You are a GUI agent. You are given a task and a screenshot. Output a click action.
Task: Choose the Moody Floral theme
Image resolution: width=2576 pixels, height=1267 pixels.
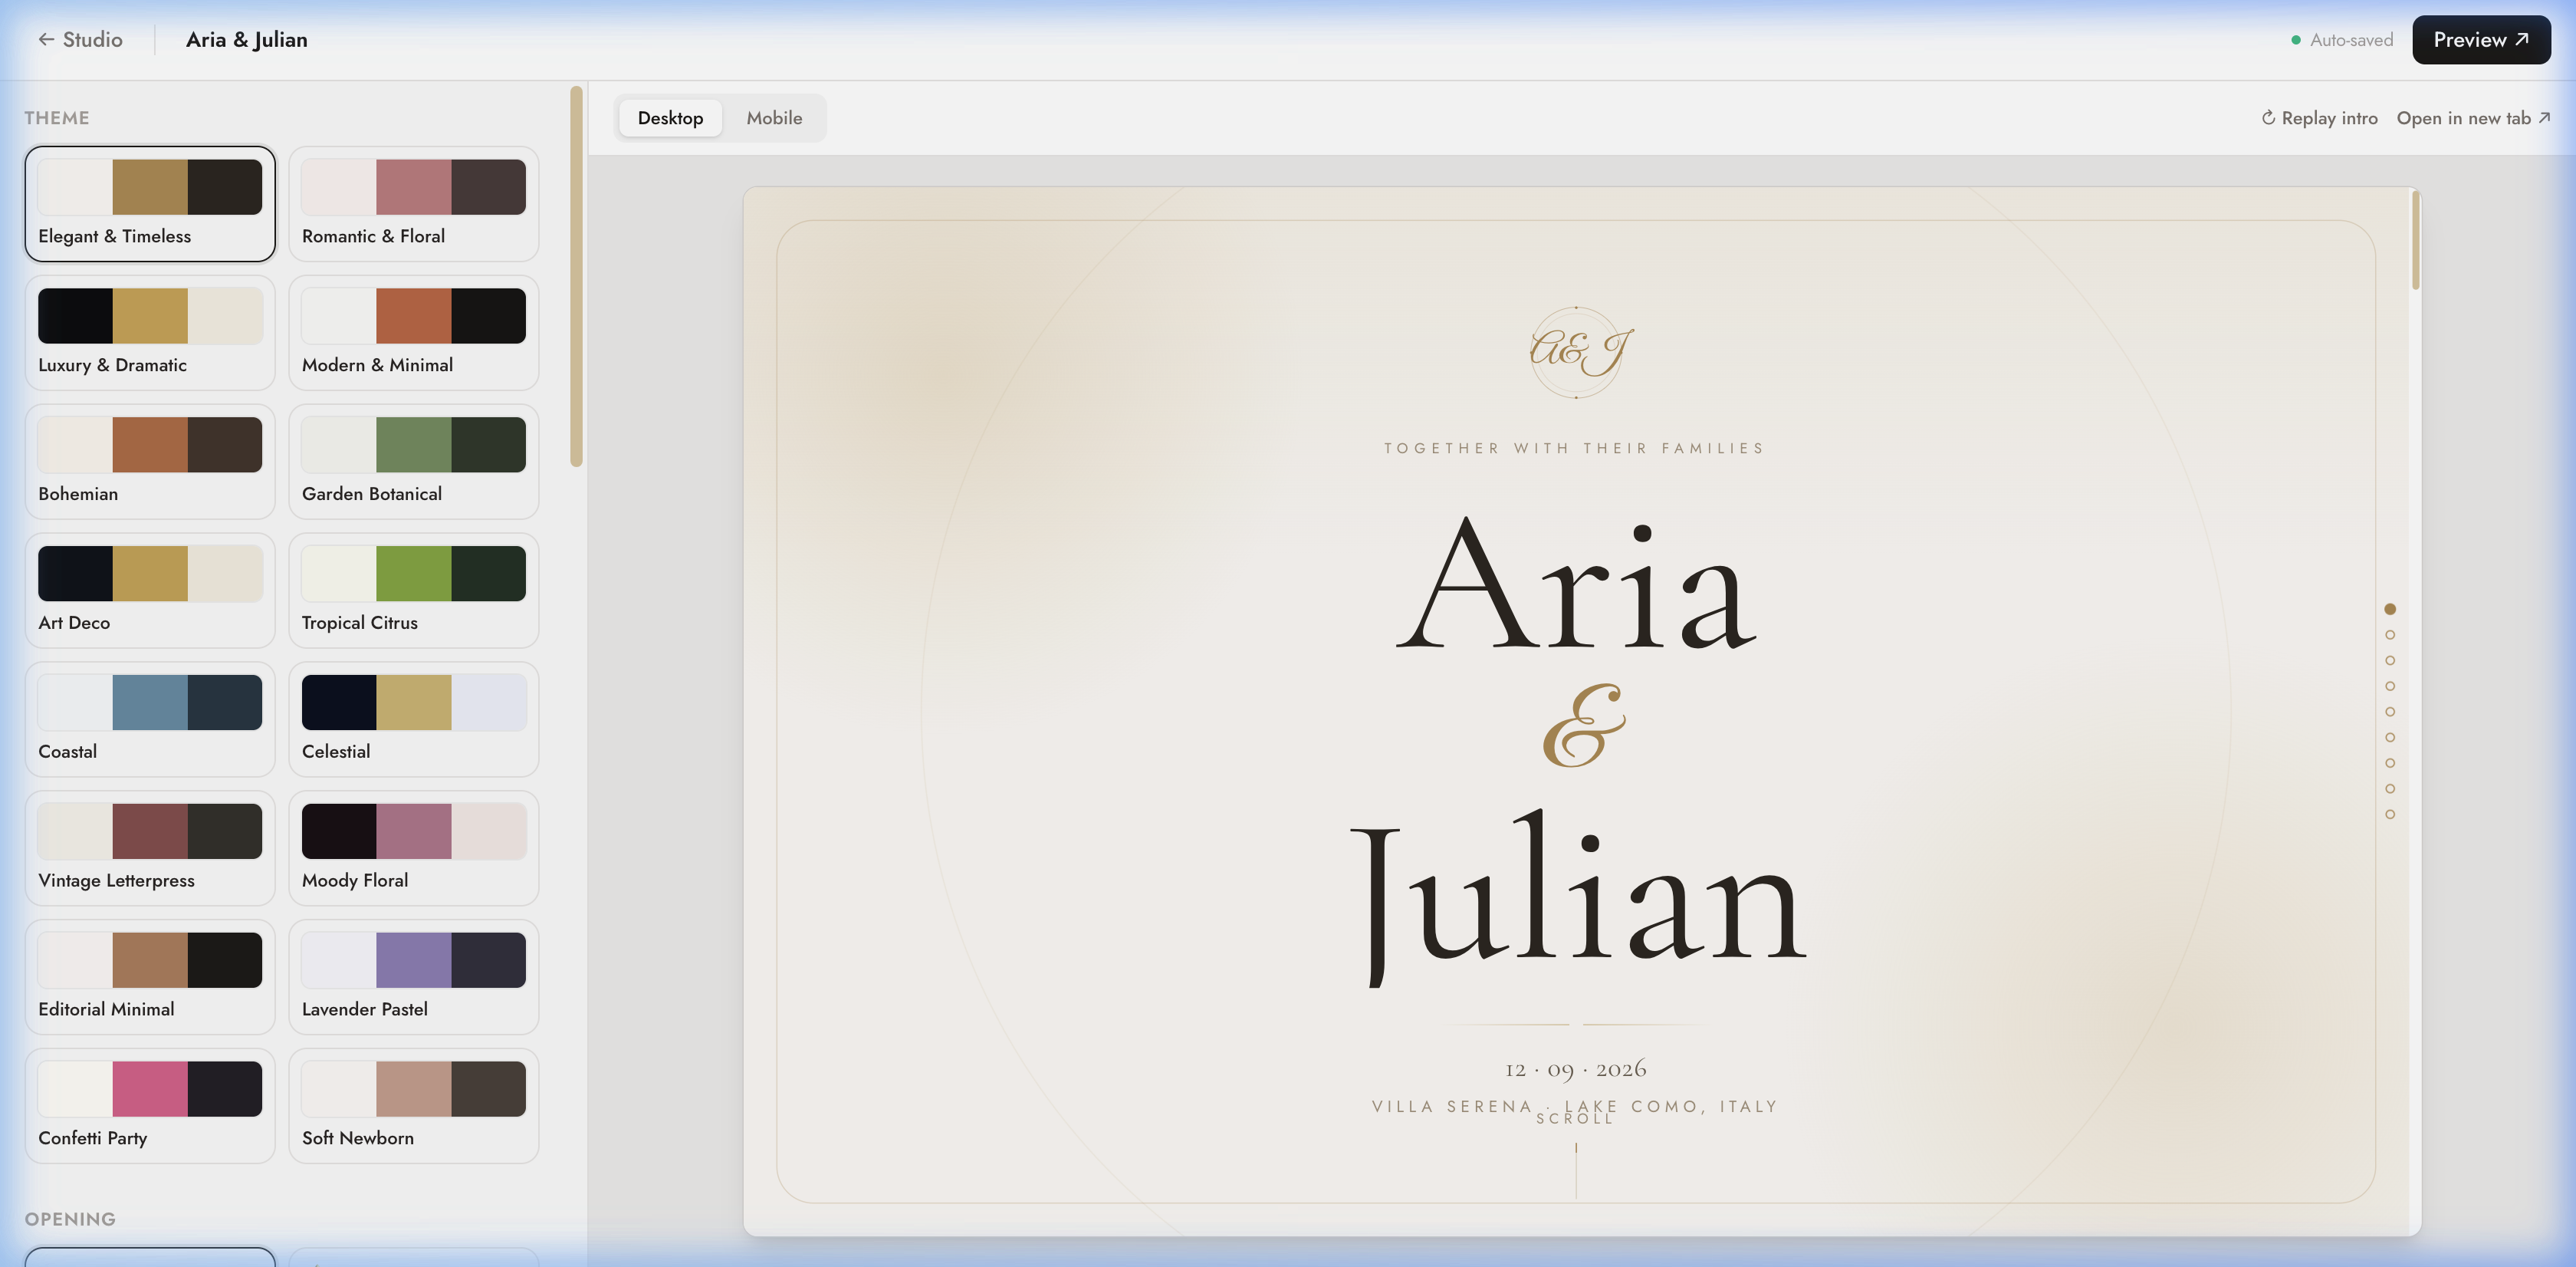pos(414,849)
